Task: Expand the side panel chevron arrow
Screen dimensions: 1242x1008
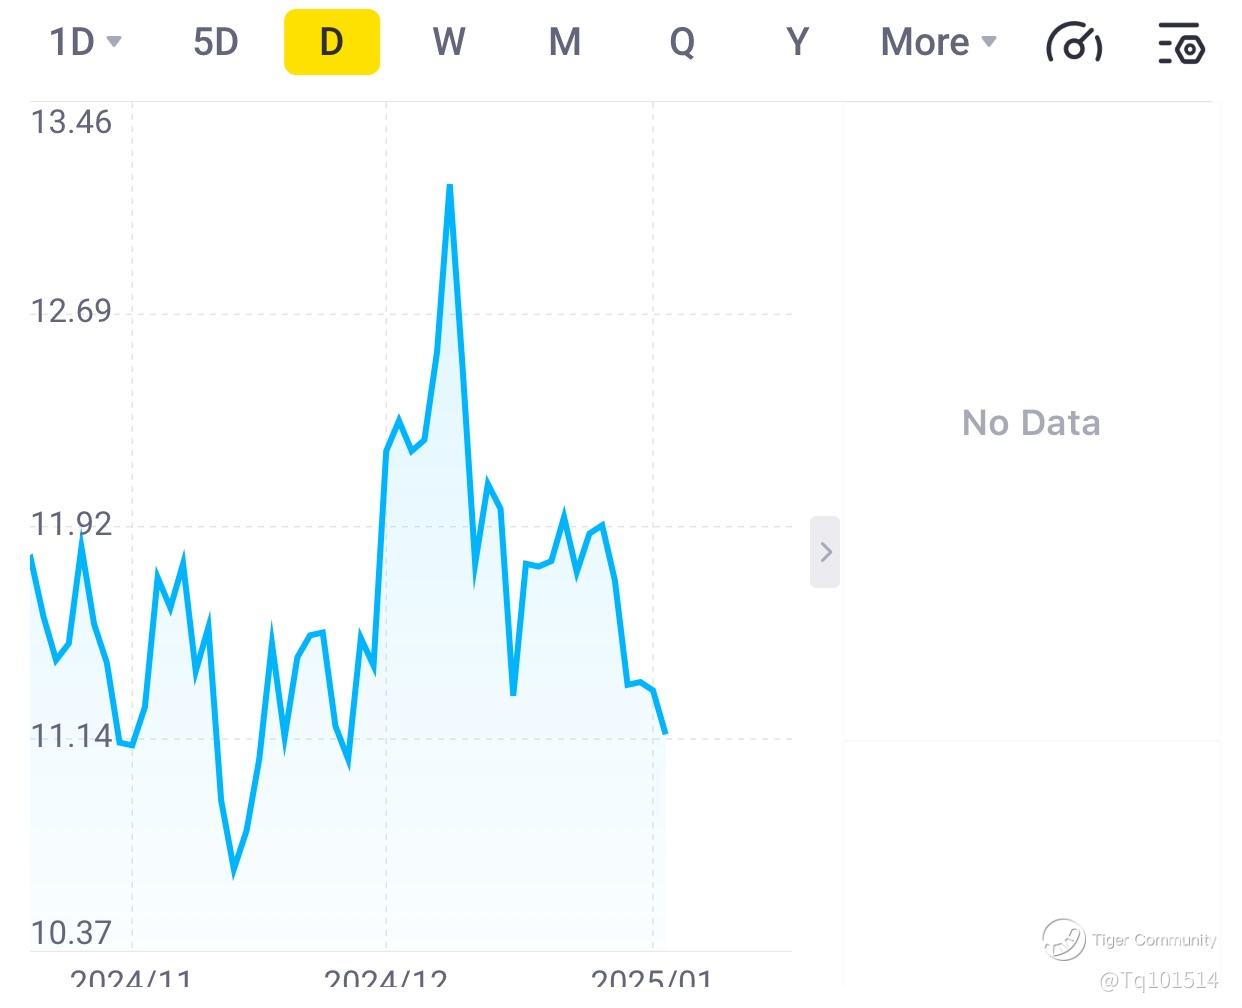Action: [825, 552]
